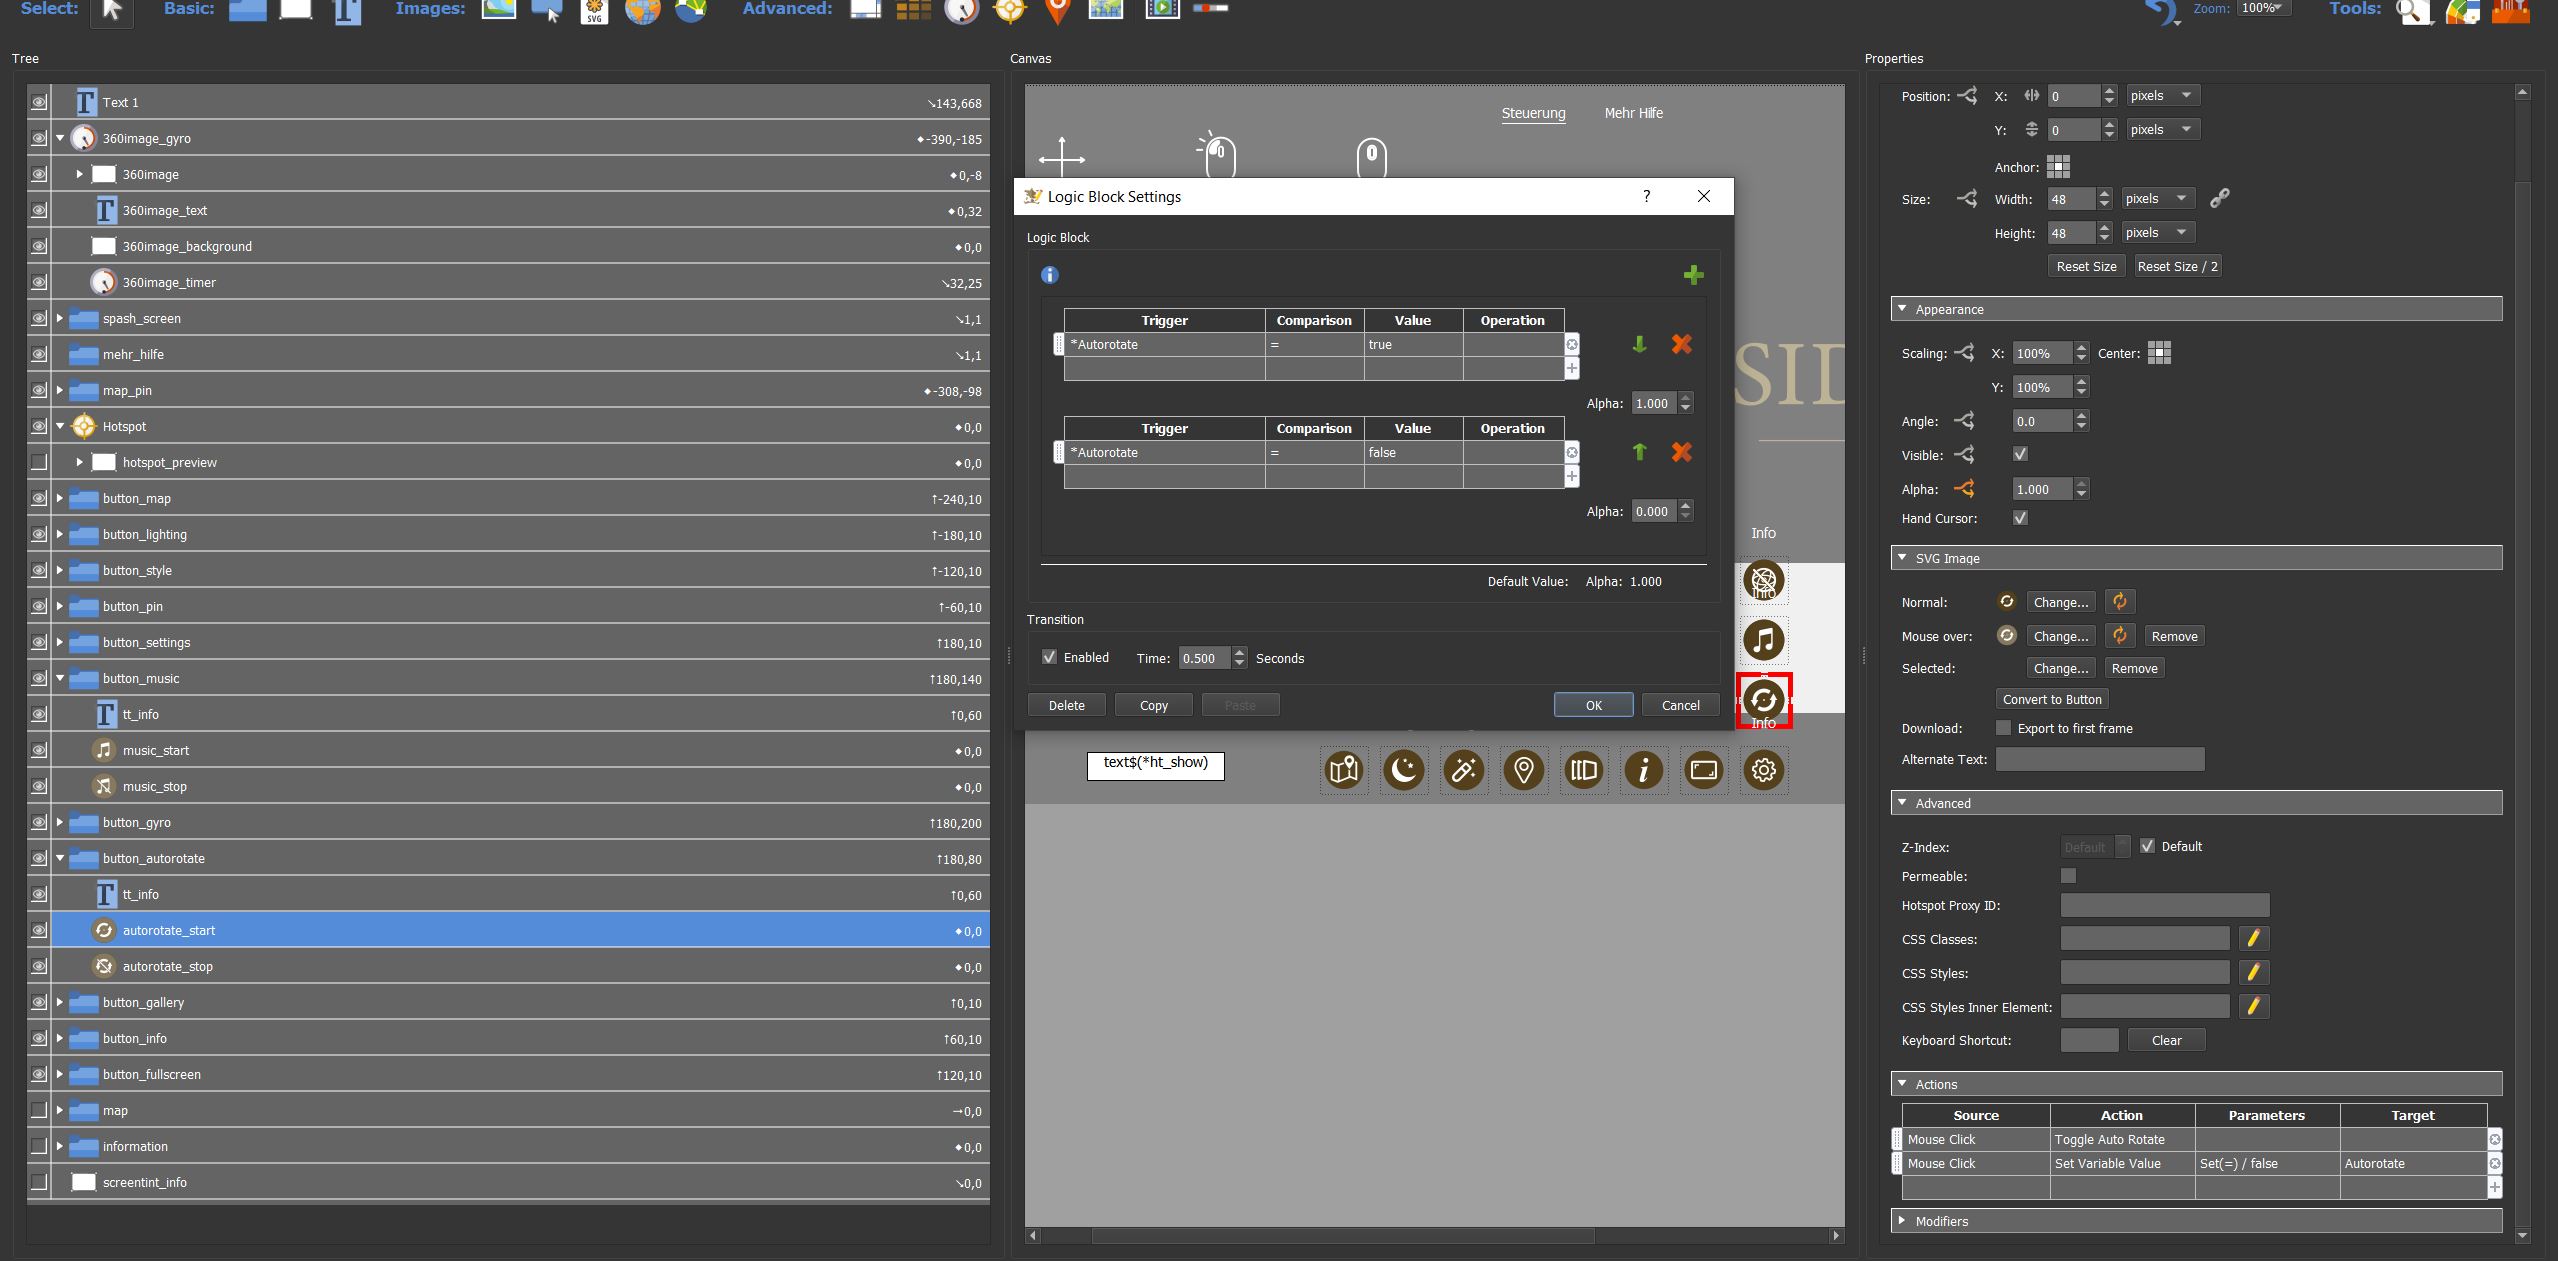This screenshot has height=1261, width=2558.
Task: Expand the Modifiers section
Action: point(1902,1221)
